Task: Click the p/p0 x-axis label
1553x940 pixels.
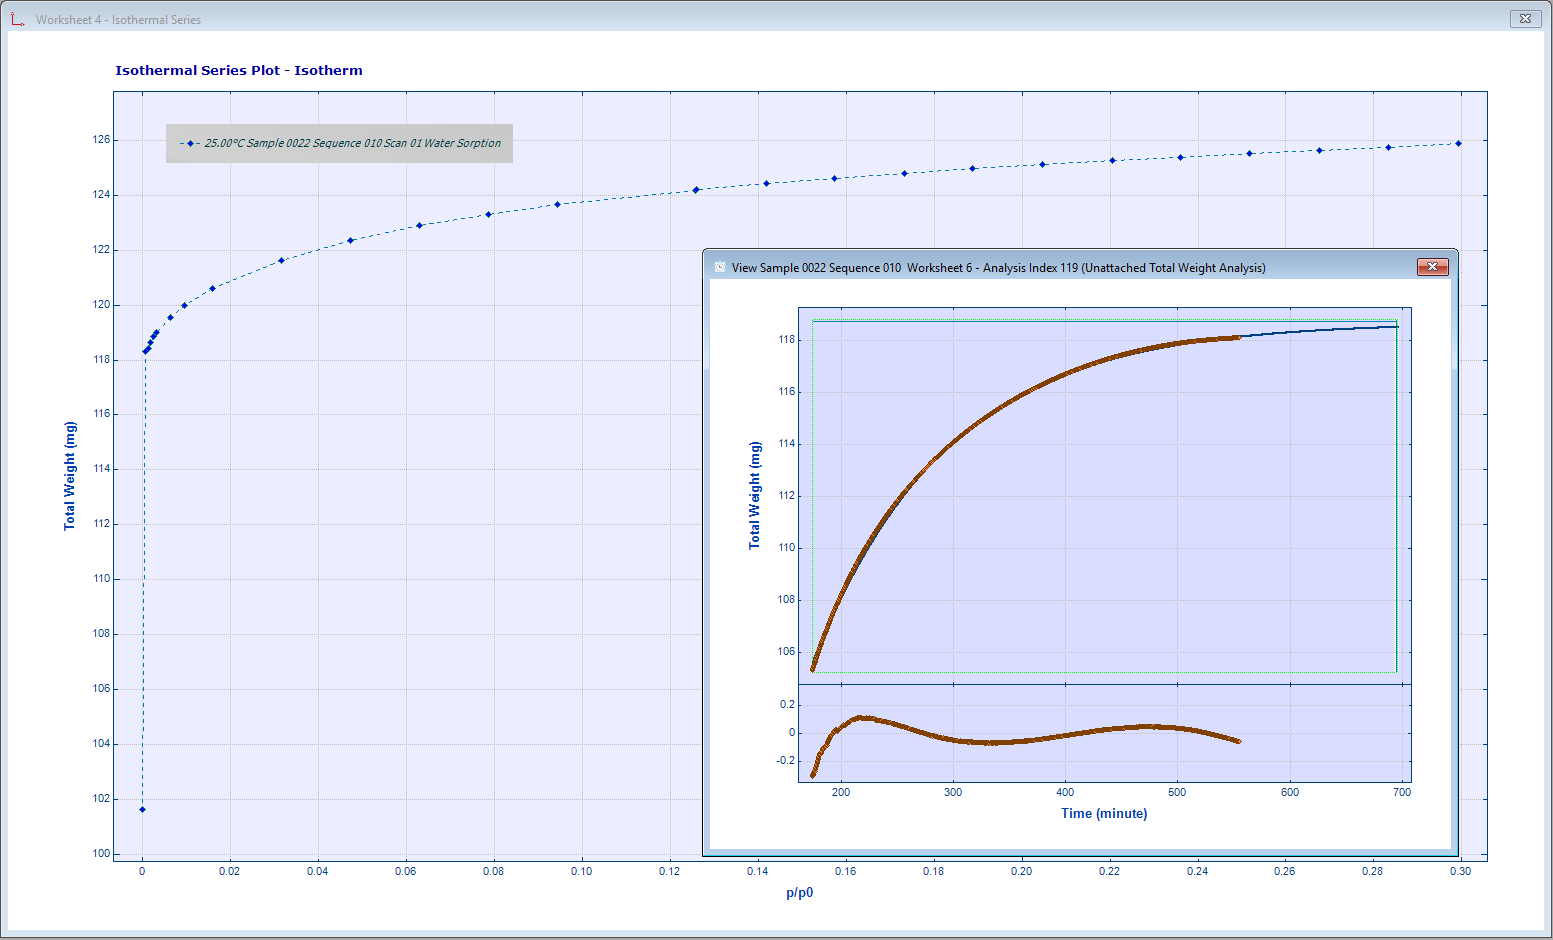Action: coord(799,892)
